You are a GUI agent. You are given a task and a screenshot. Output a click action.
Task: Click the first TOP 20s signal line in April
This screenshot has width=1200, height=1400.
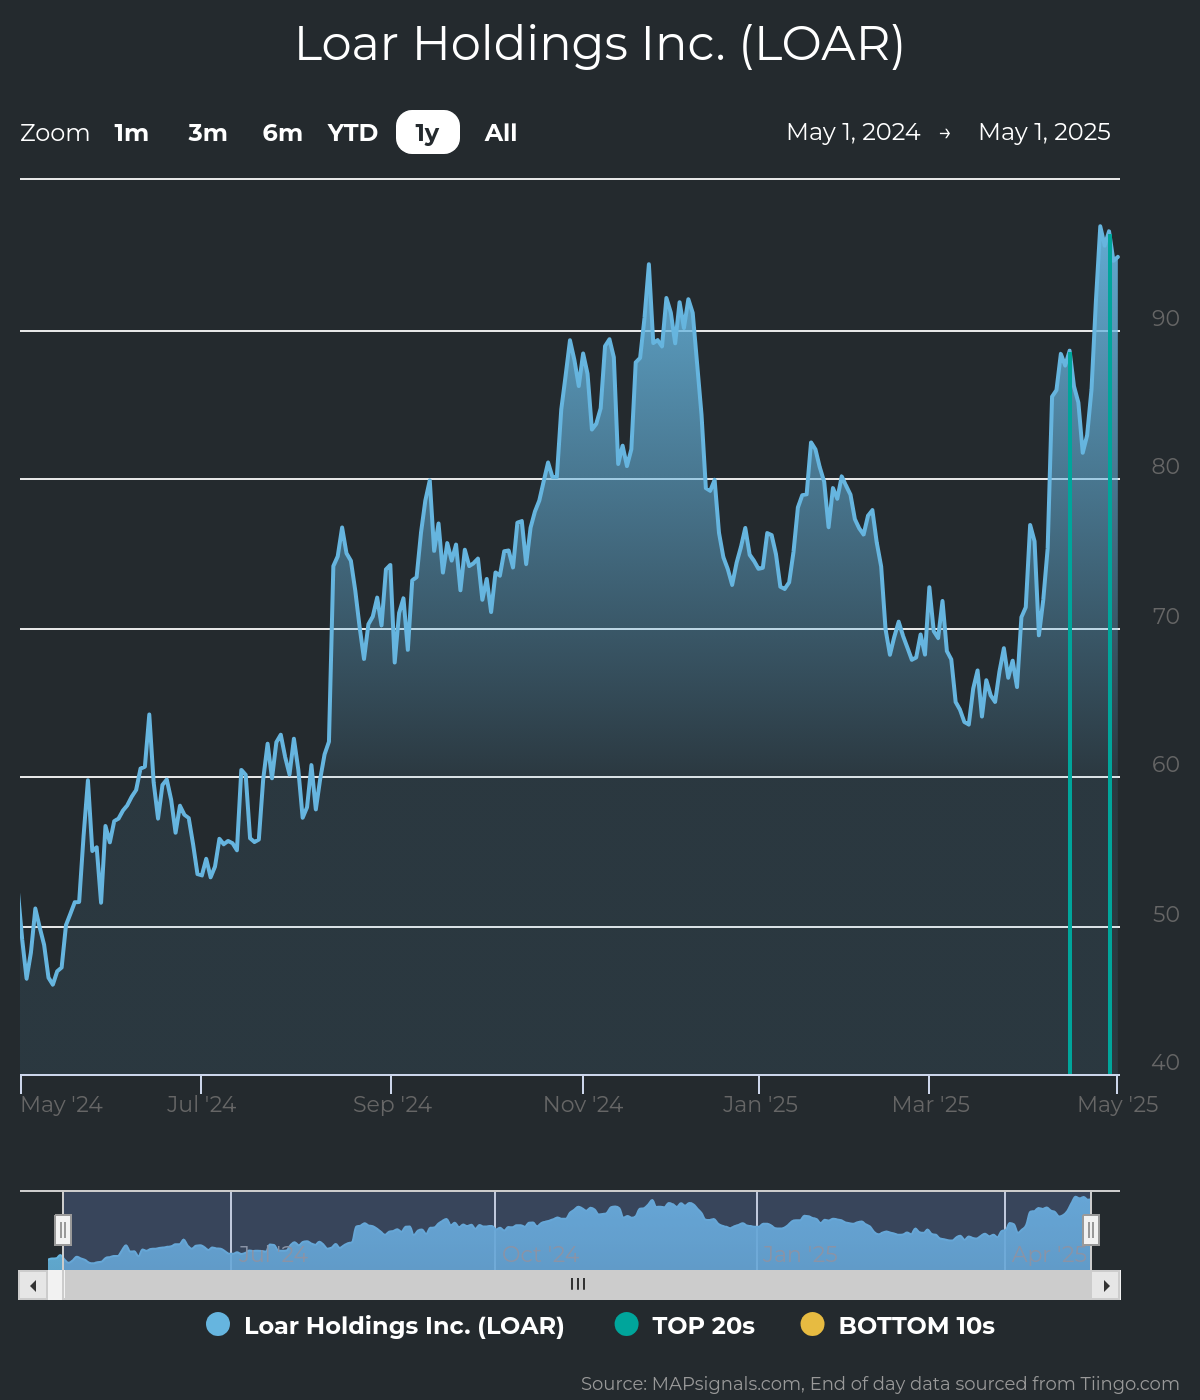pyautogui.click(x=1070, y=712)
